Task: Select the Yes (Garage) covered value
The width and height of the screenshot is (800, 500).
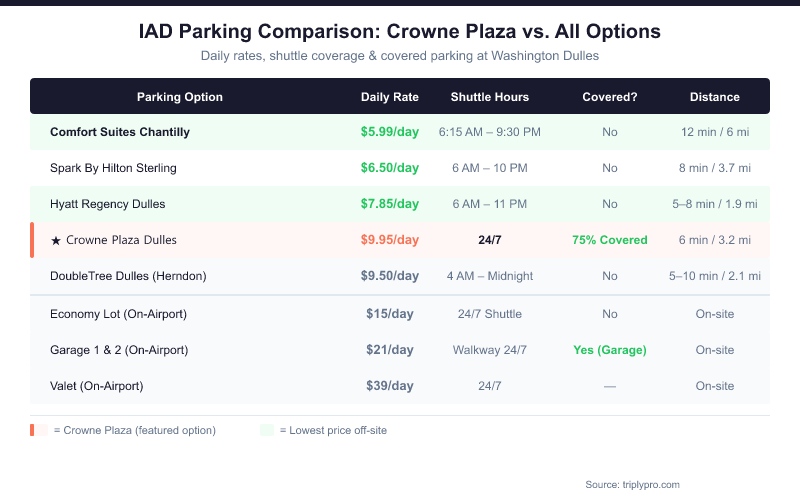Action: click(x=610, y=350)
